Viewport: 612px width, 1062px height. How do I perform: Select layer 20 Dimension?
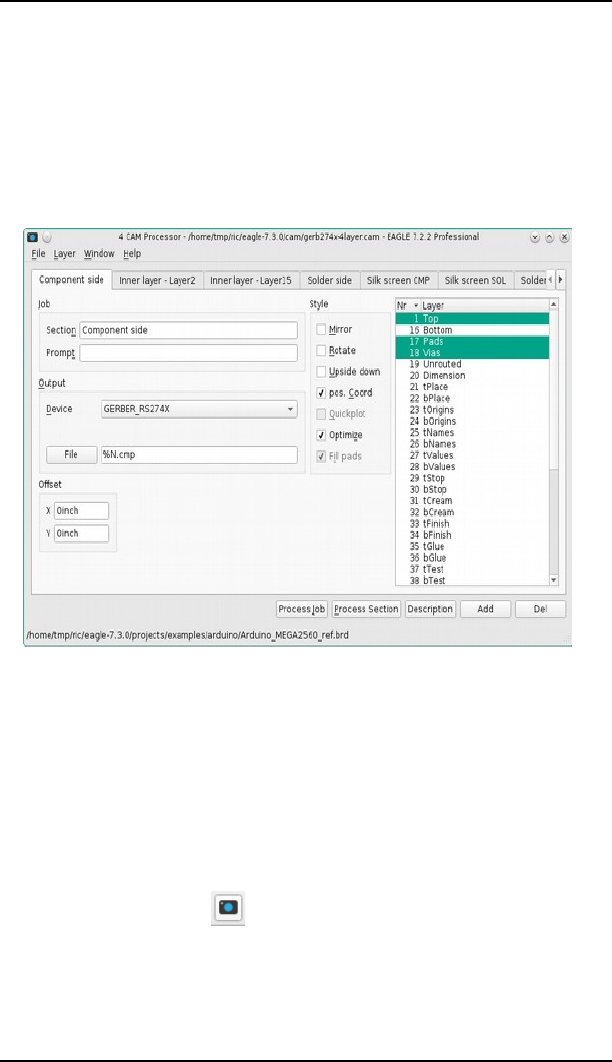pos(473,375)
